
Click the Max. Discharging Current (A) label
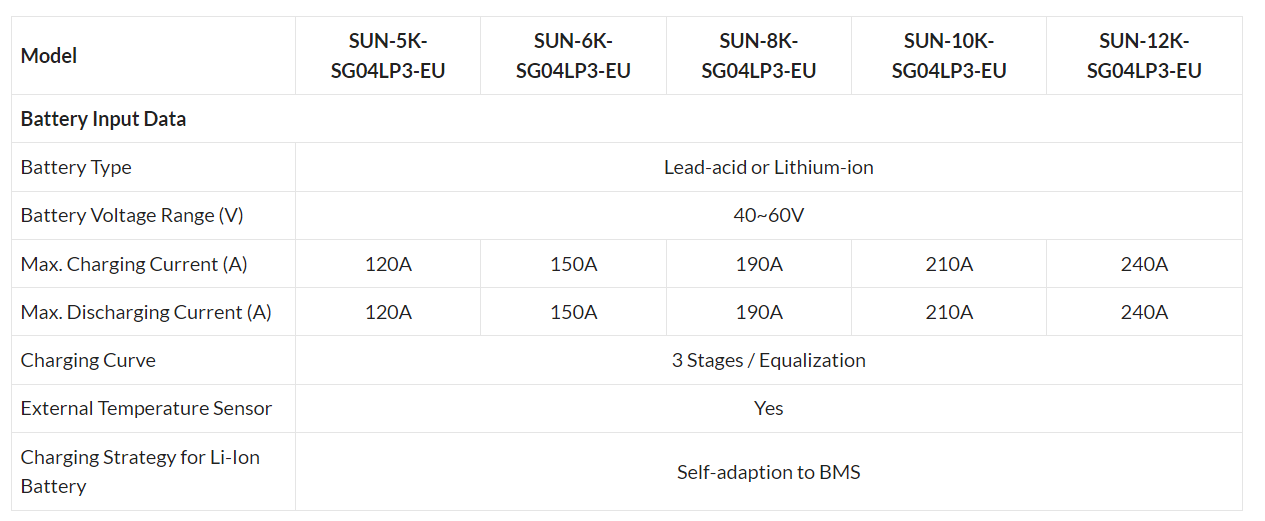146,312
